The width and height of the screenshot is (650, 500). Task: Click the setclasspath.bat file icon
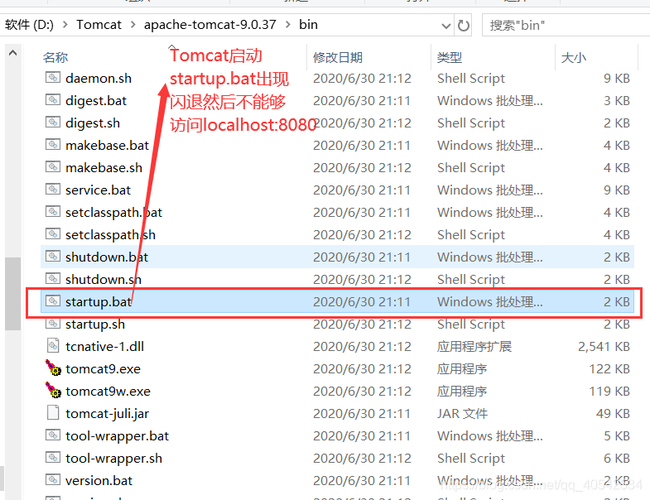pos(53,212)
